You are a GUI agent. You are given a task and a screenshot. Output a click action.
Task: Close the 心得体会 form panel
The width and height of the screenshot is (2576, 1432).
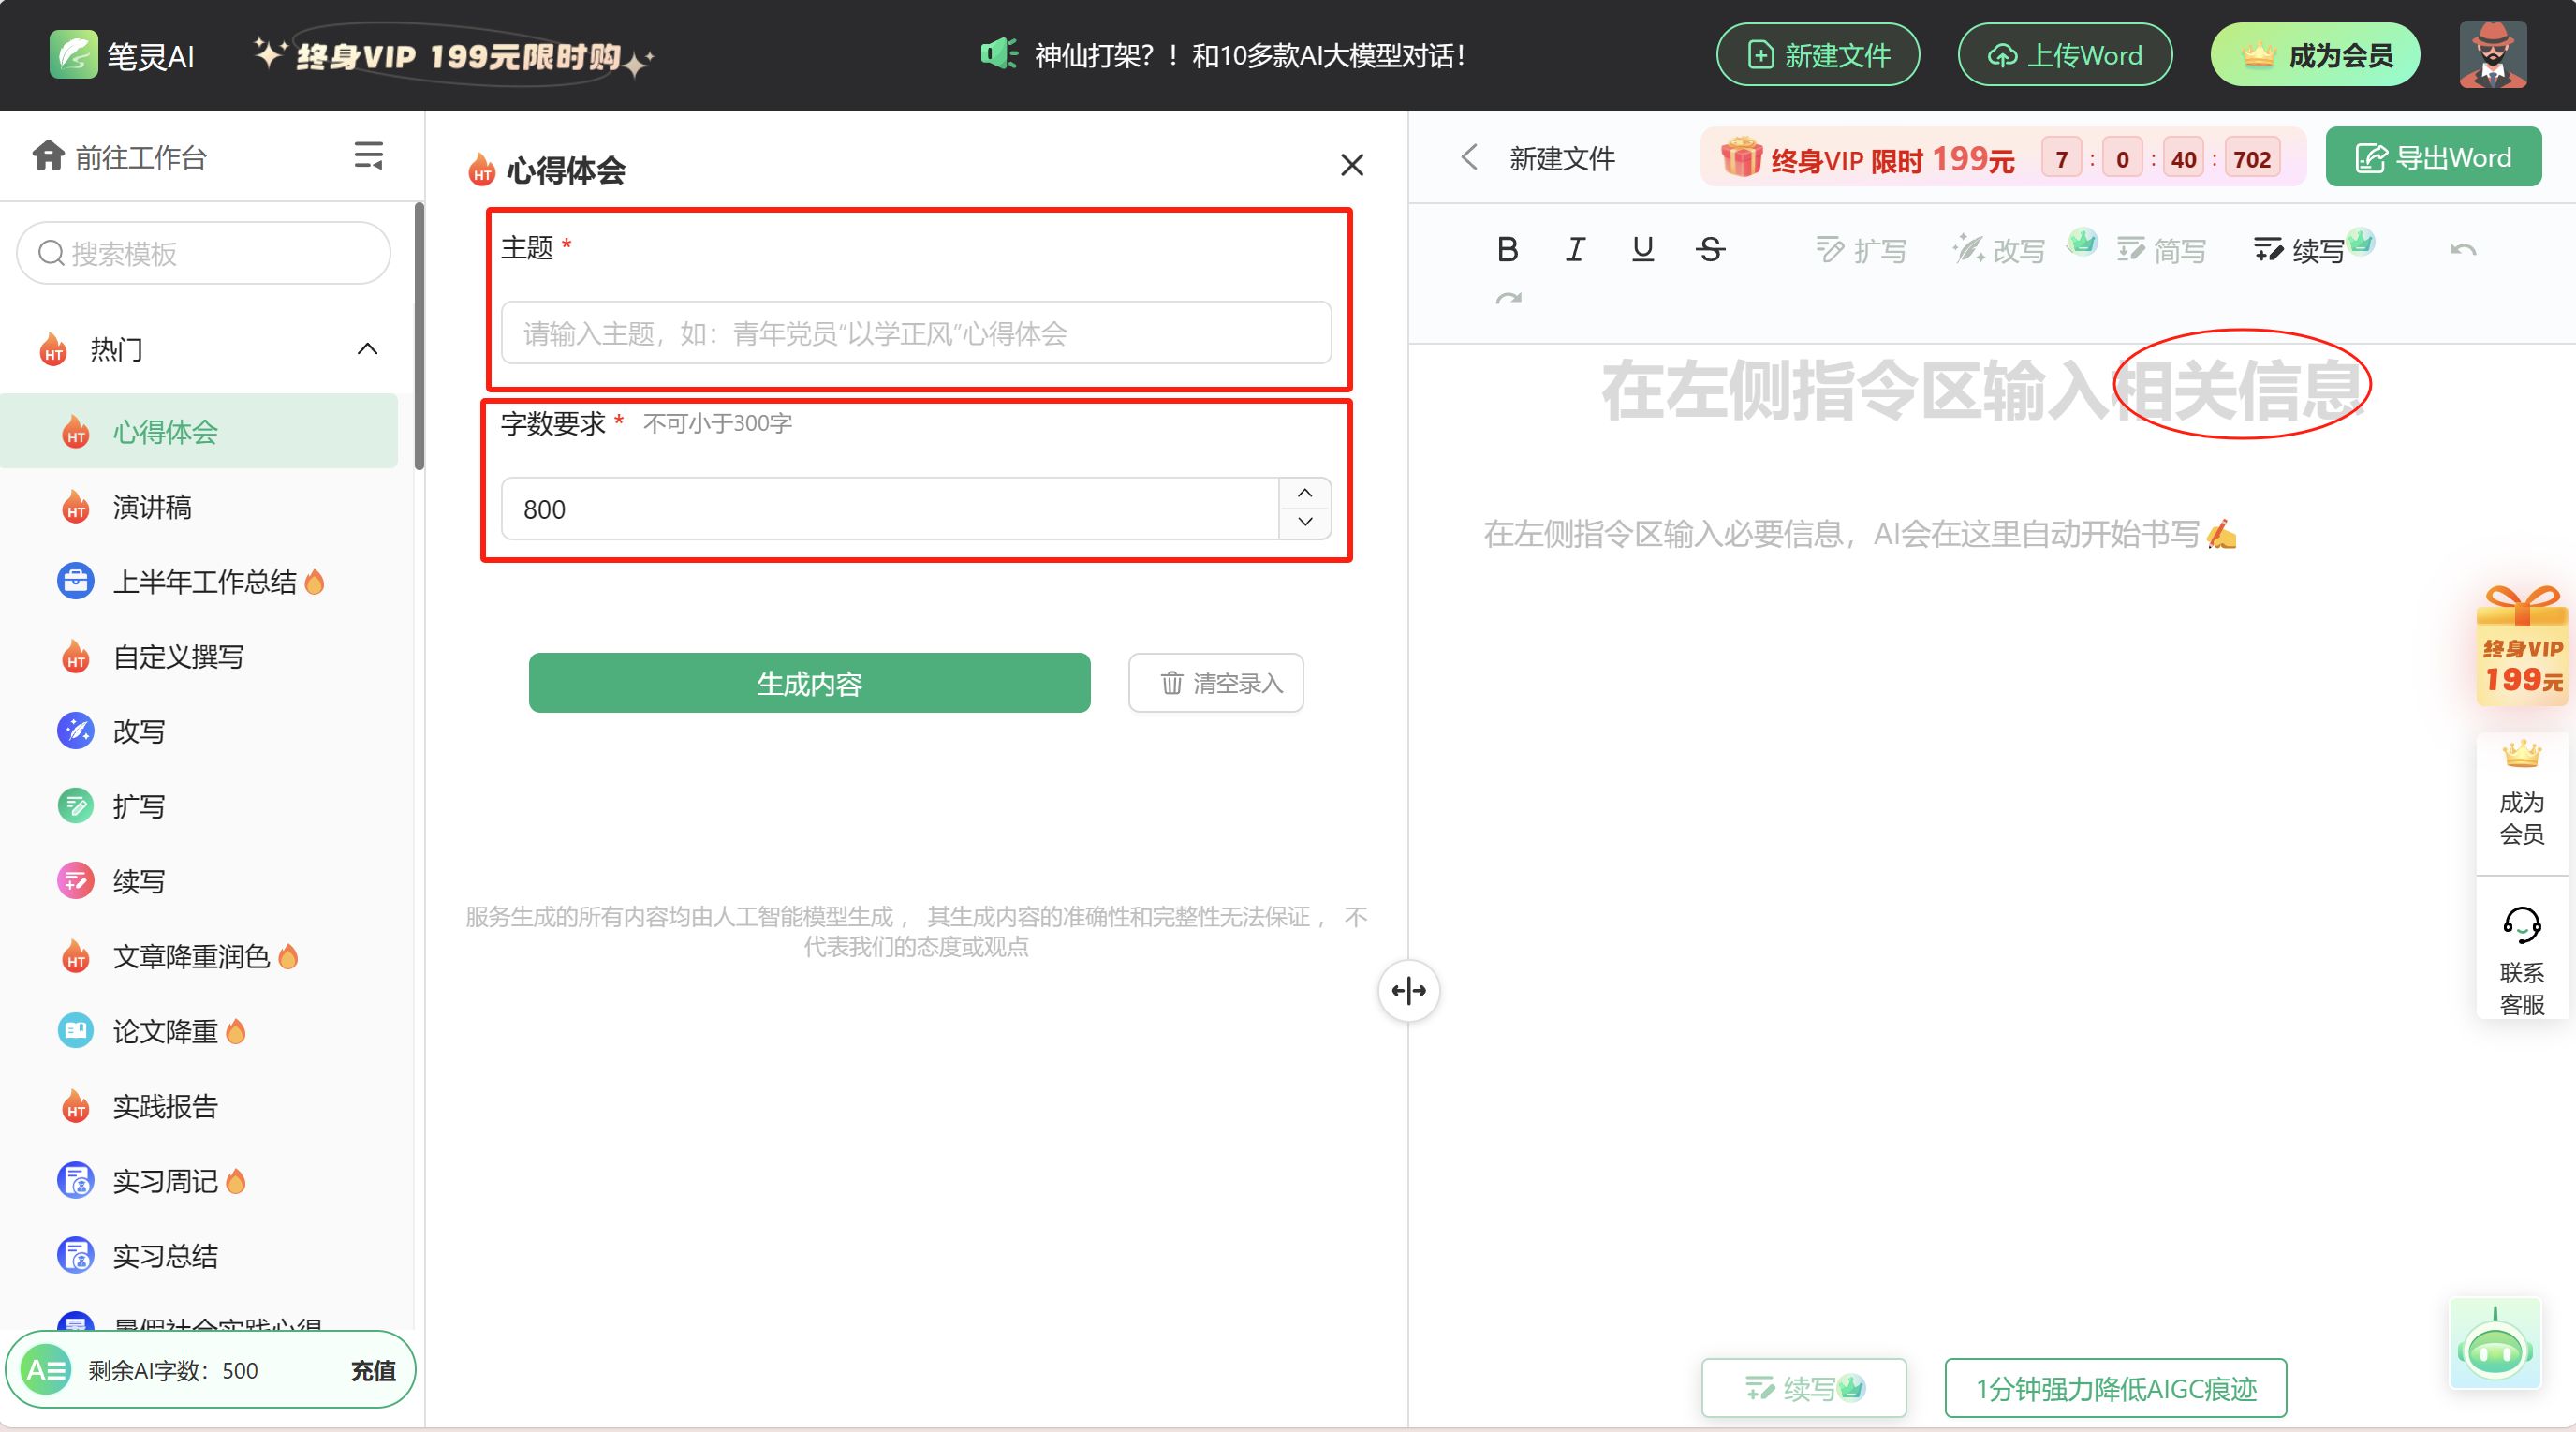click(x=1351, y=165)
